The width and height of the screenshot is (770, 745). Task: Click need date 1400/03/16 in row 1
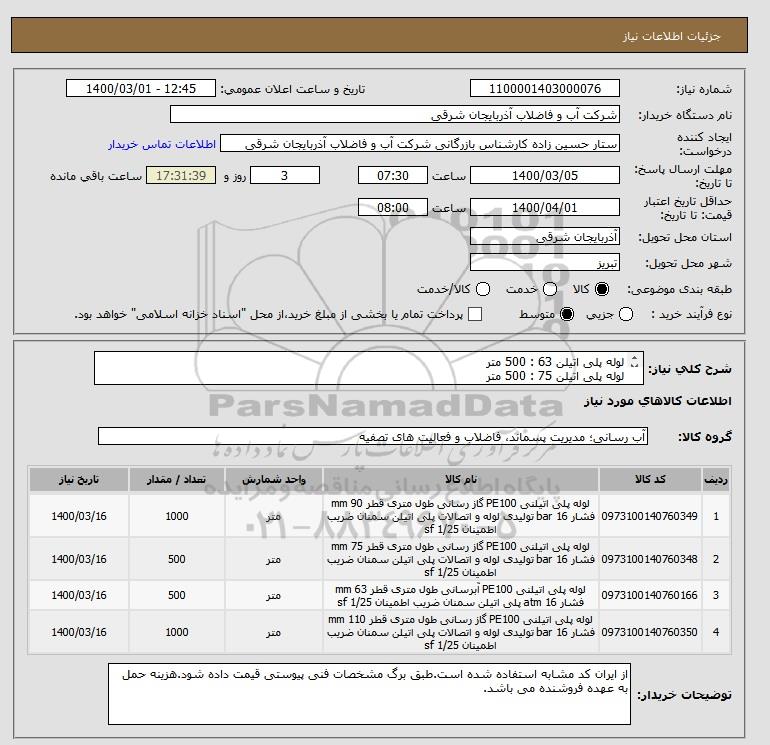(x=79, y=516)
